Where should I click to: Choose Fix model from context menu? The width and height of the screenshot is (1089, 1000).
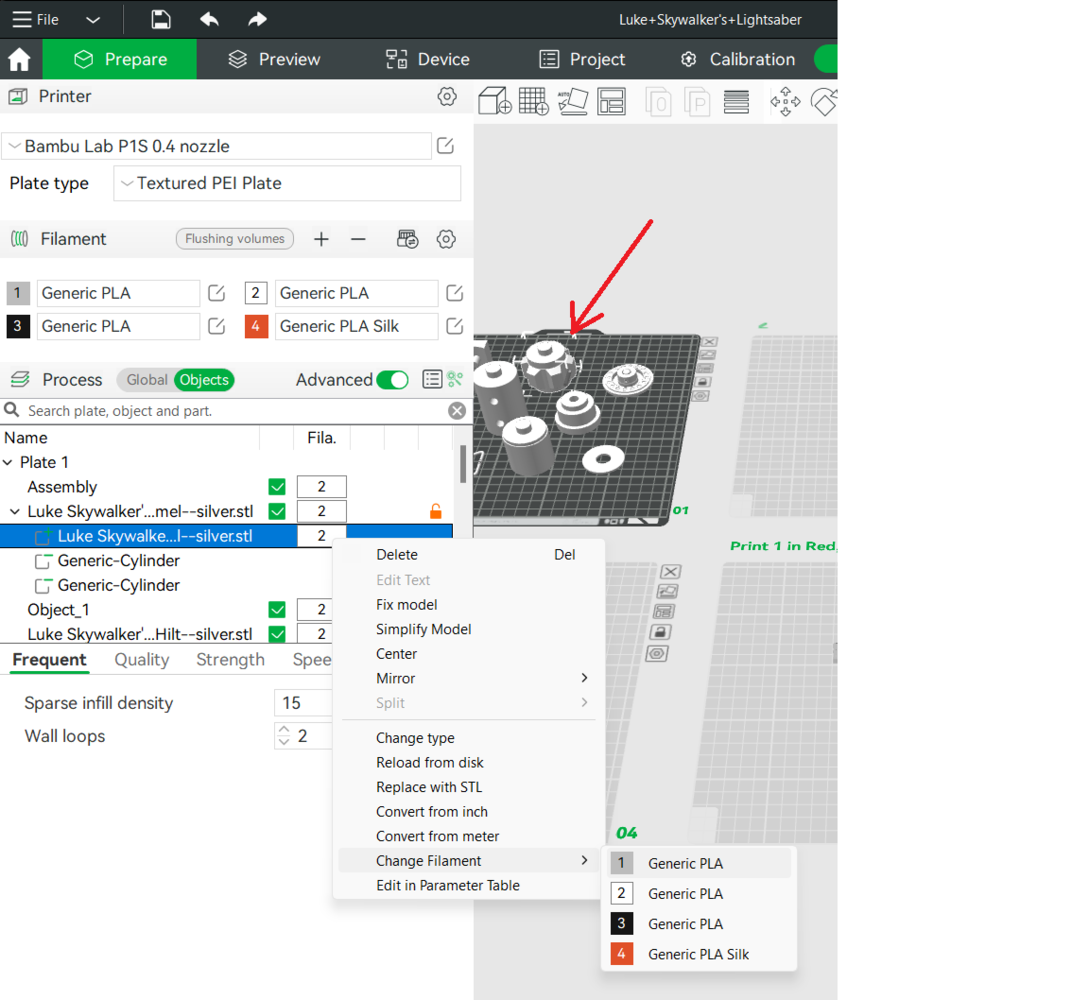pos(406,605)
